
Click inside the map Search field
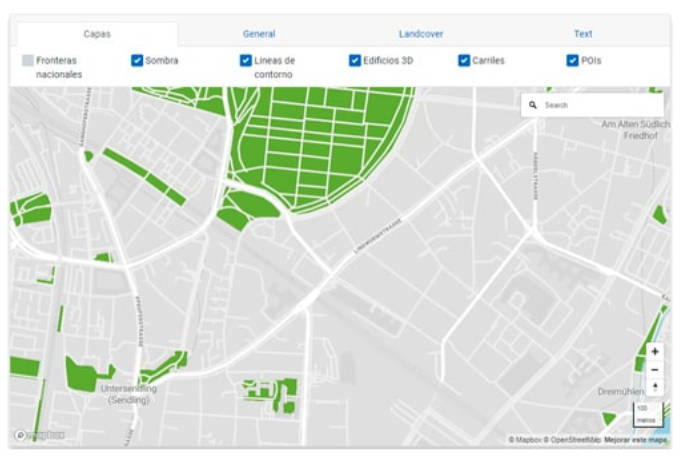(x=600, y=105)
